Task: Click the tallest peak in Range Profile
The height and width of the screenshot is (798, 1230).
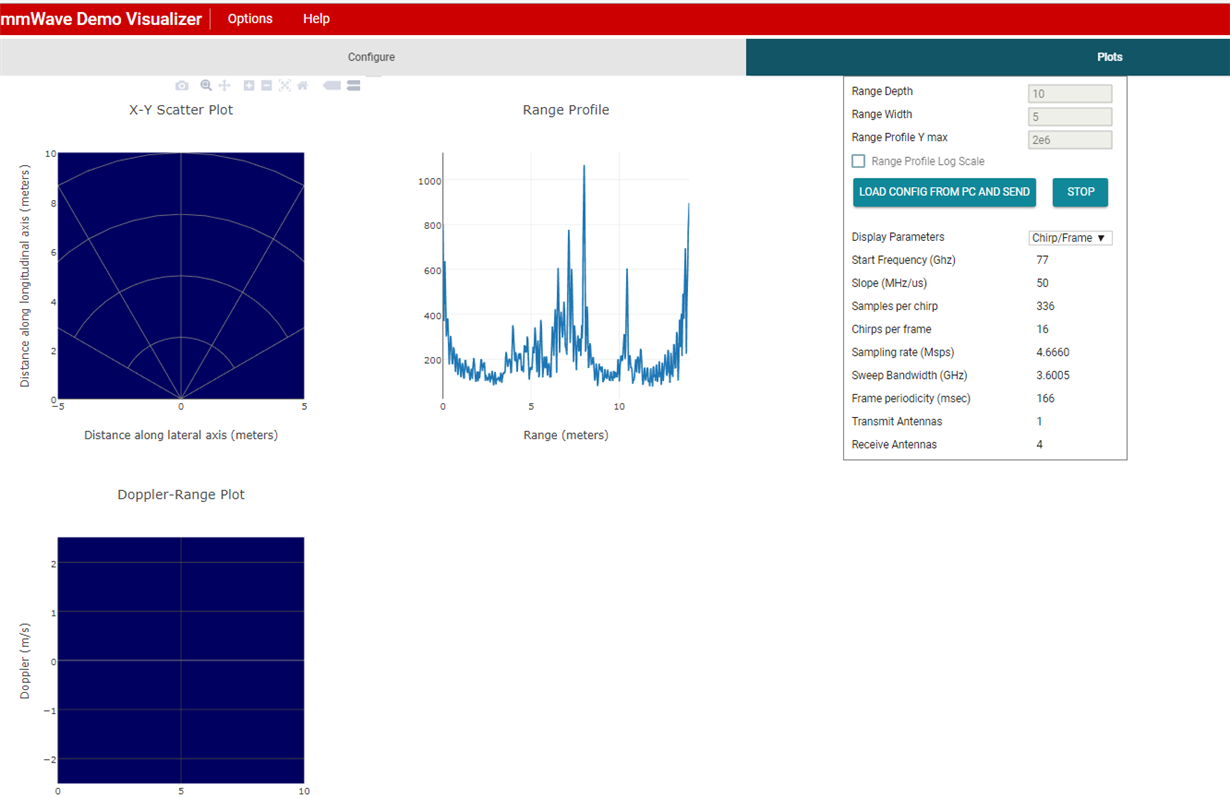Action: click(584, 167)
